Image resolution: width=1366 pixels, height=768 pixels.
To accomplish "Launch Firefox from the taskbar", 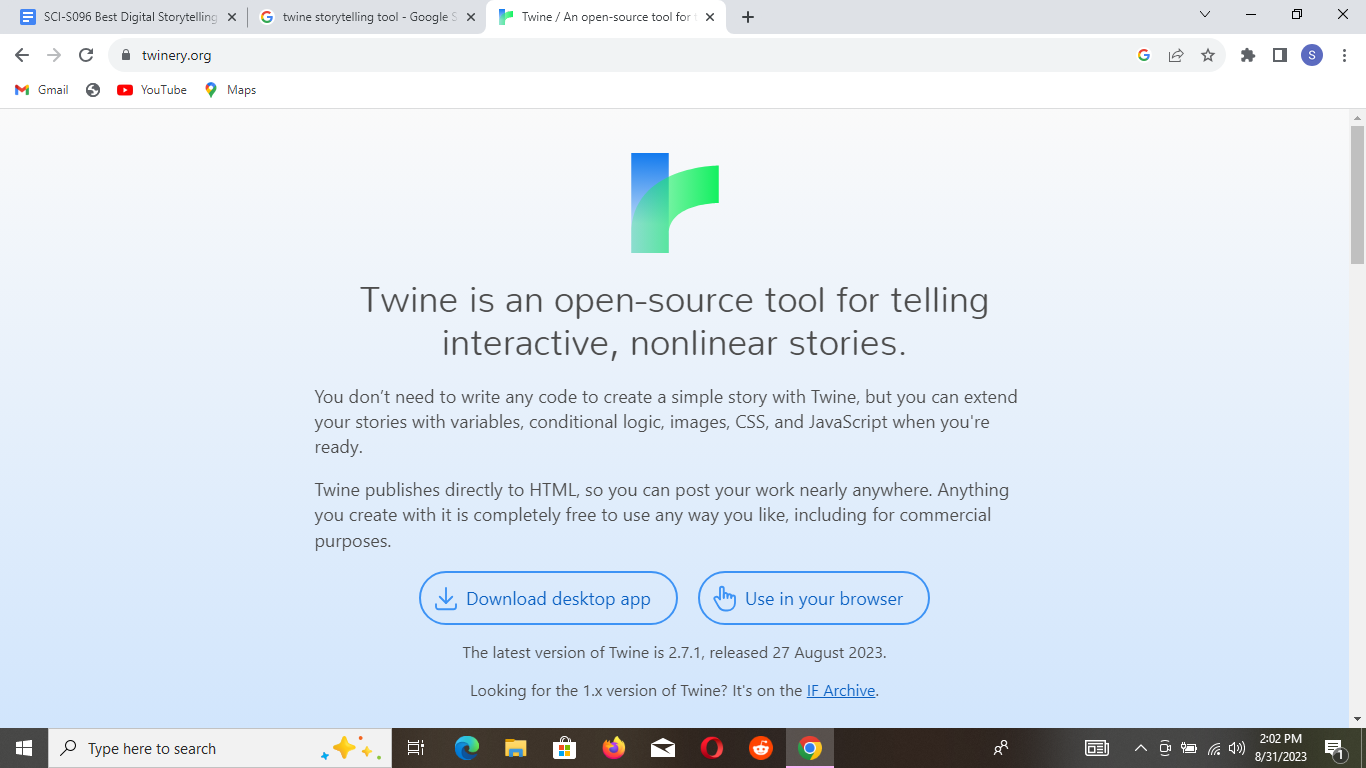I will (614, 747).
